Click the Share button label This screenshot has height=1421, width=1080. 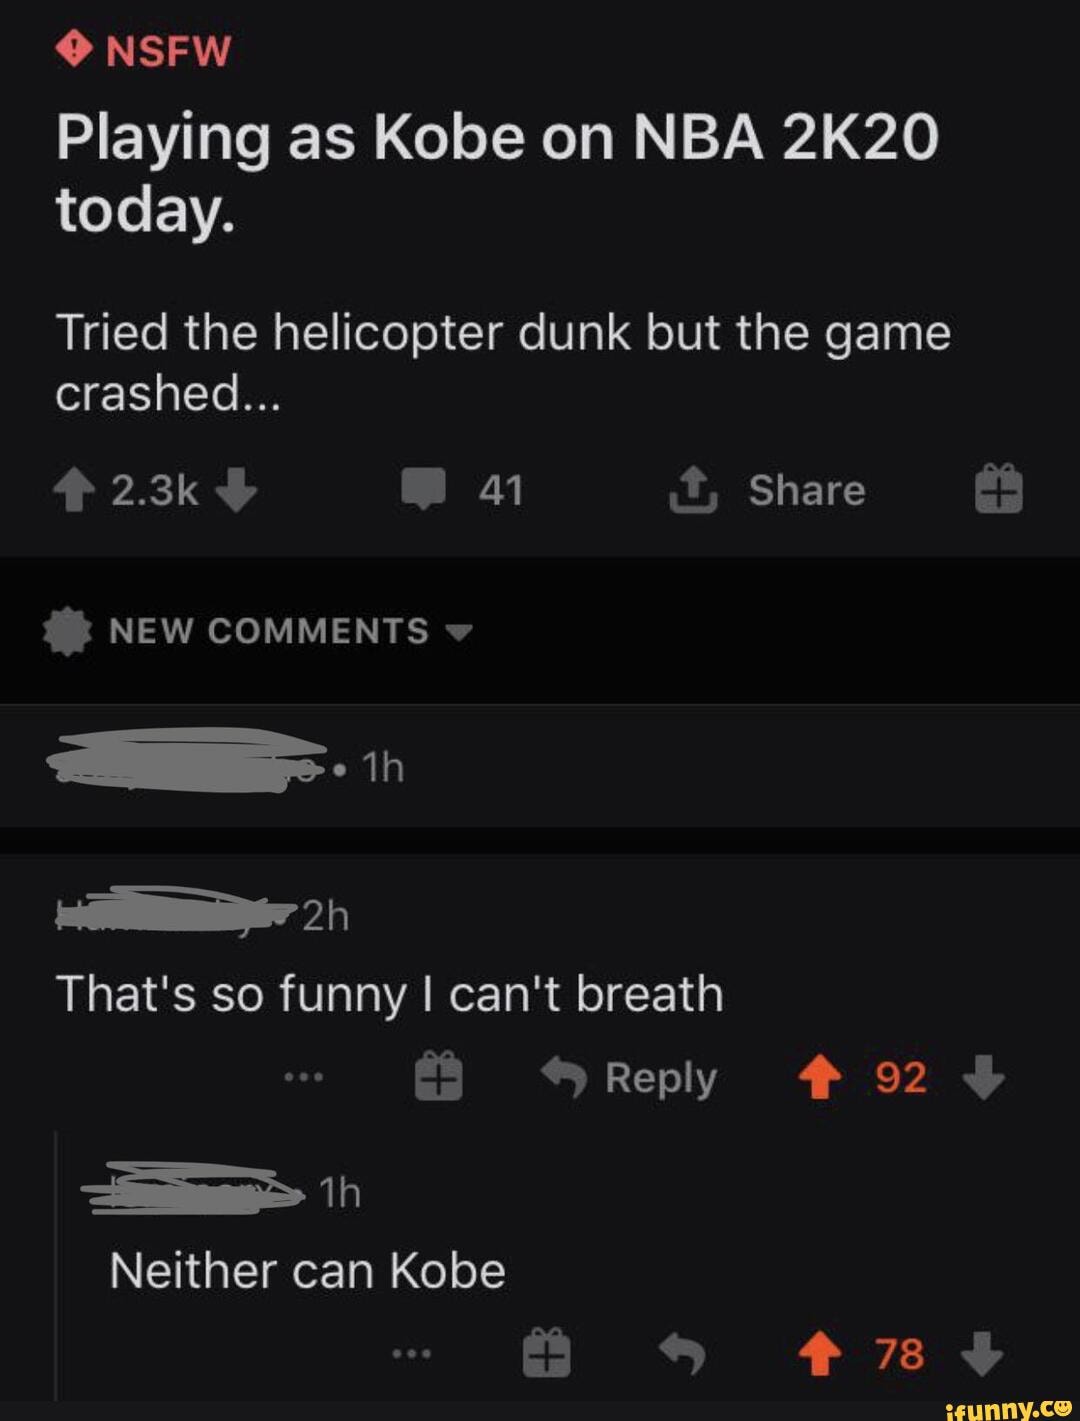[x=807, y=490]
